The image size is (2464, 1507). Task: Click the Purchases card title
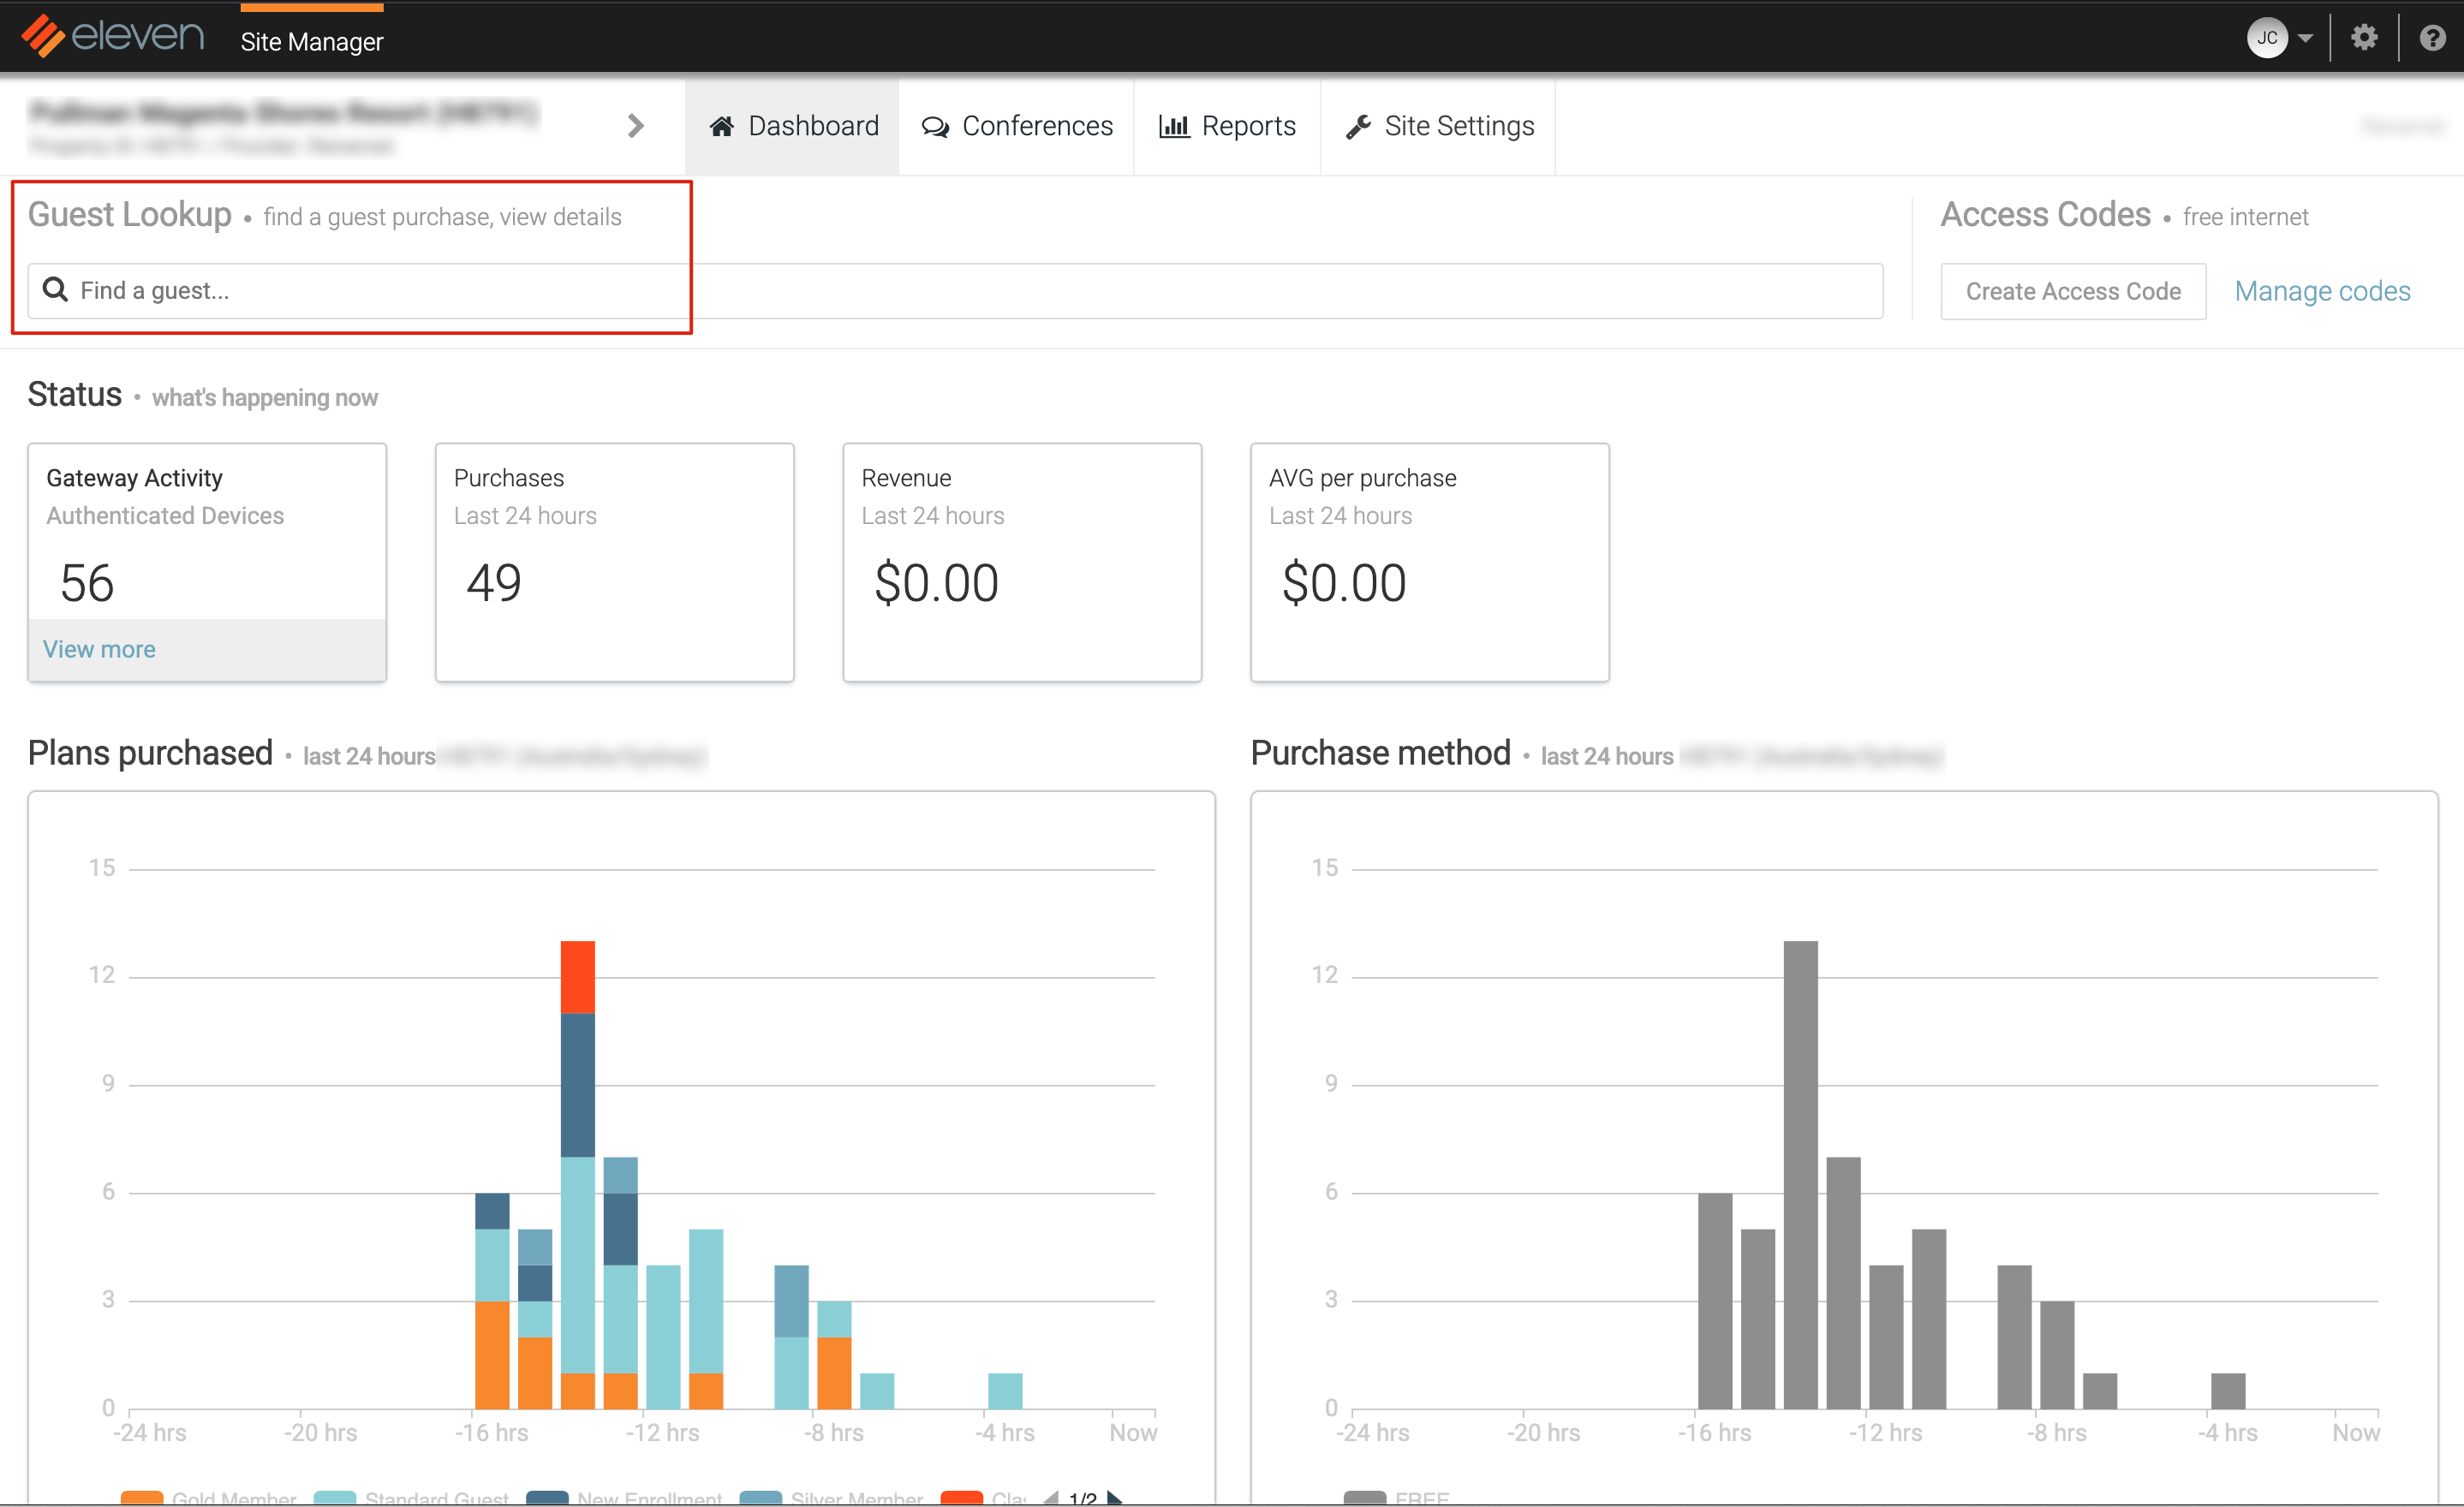pos(509,478)
